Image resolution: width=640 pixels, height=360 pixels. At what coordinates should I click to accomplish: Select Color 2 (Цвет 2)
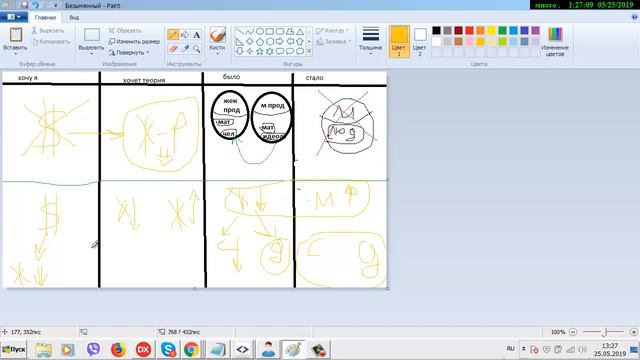coord(420,41)
